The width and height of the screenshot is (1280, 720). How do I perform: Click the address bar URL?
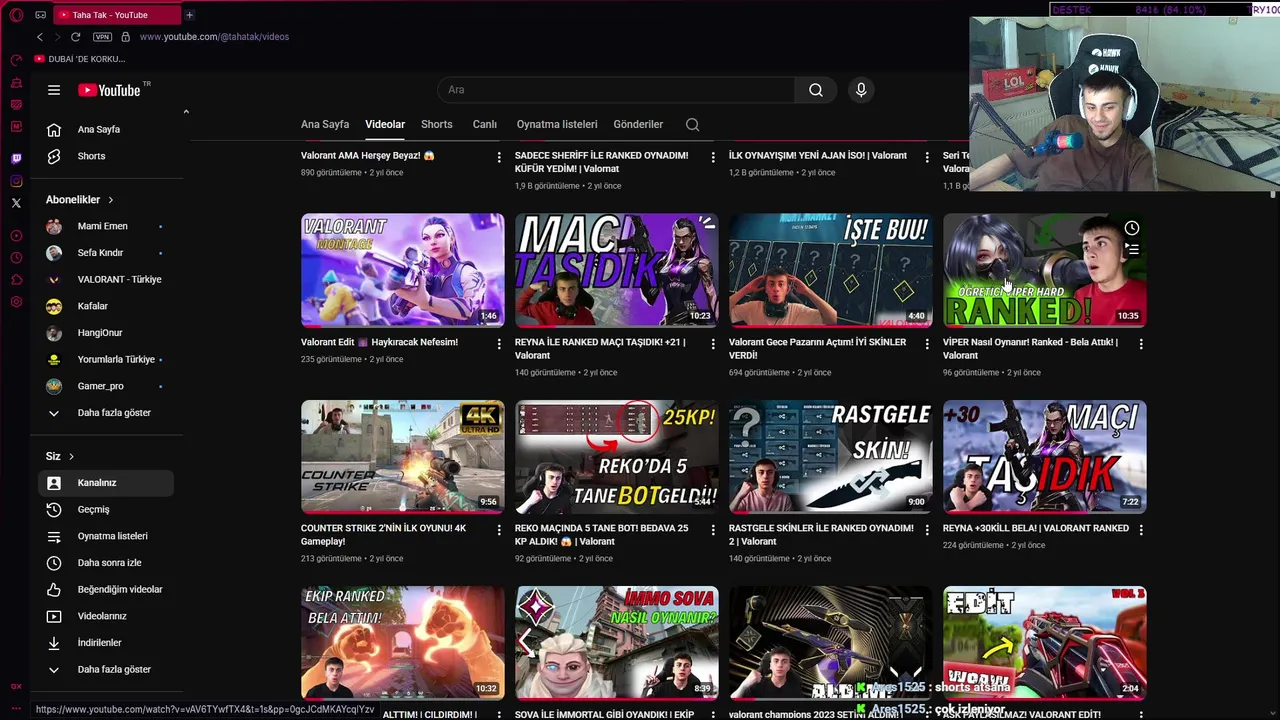point(214,37)
